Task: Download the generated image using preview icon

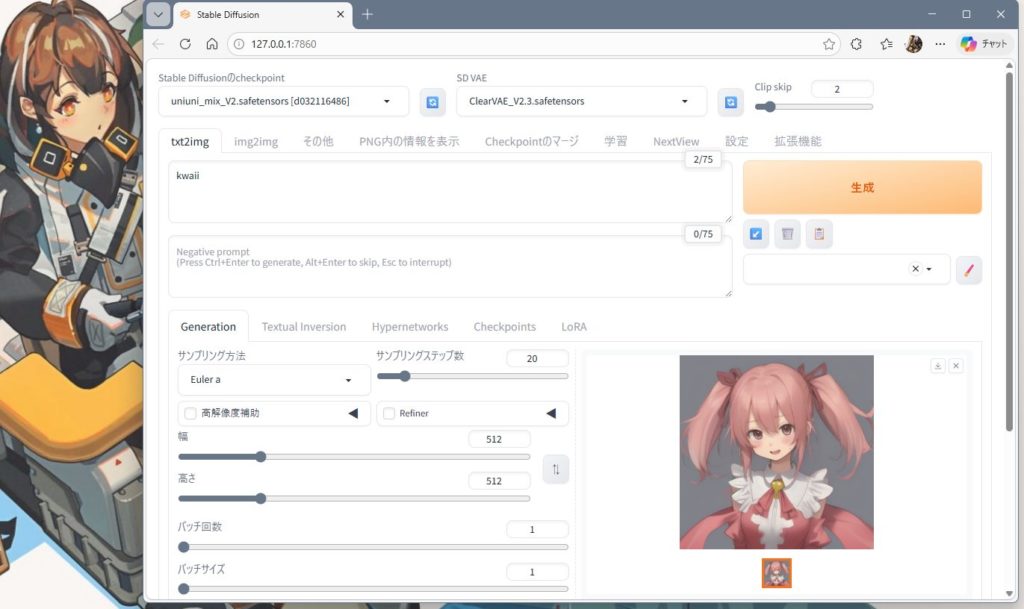Action: point(938,366)
